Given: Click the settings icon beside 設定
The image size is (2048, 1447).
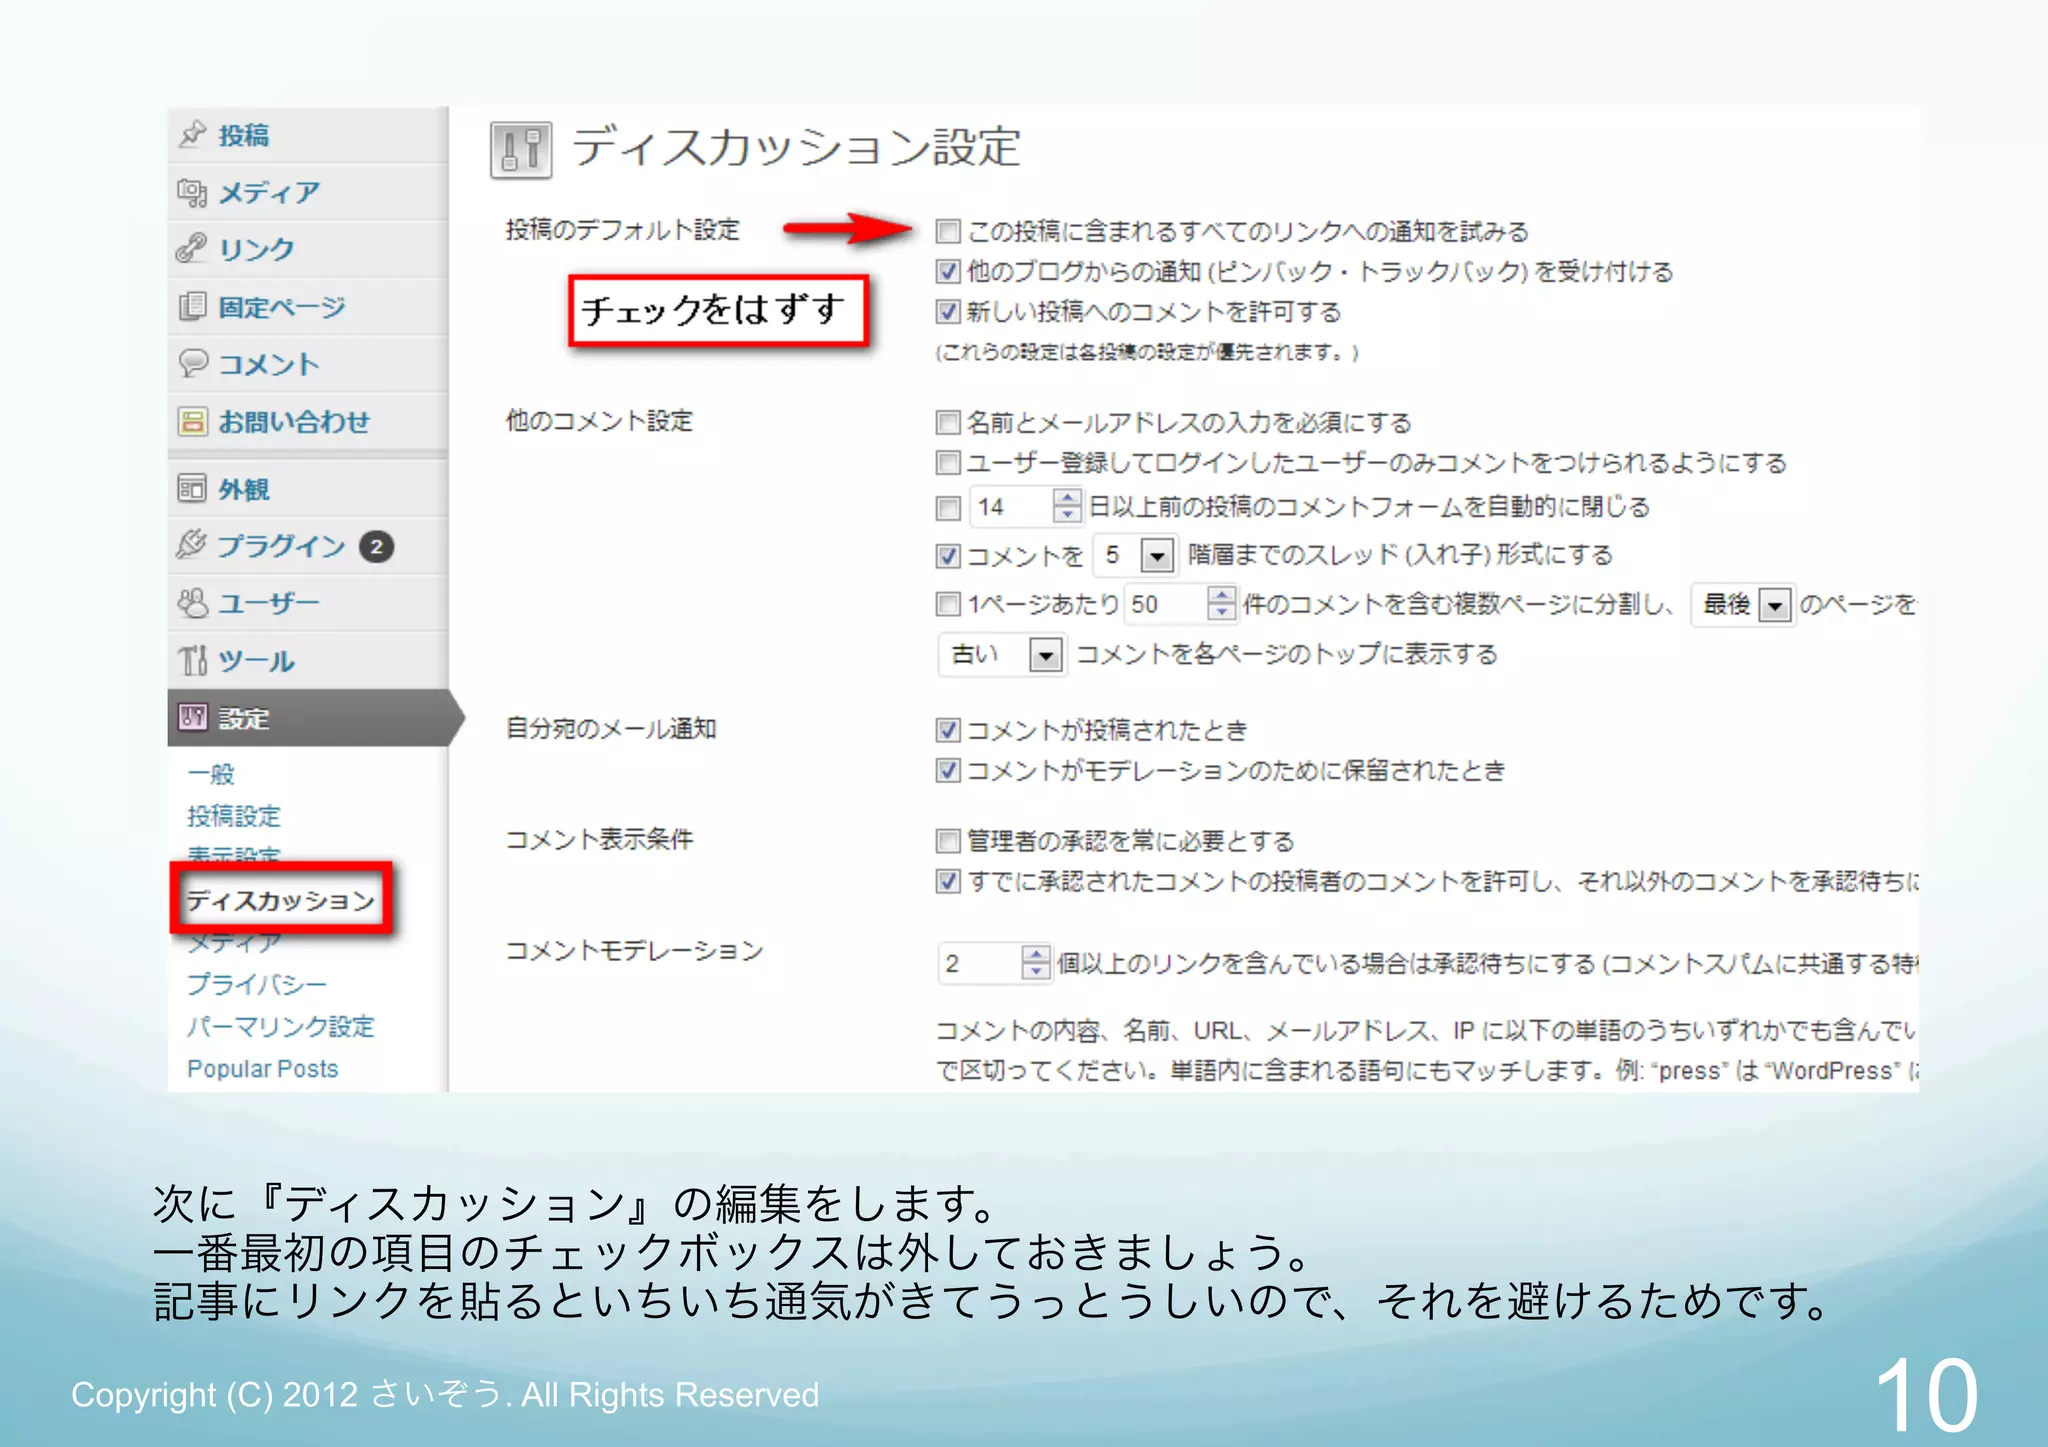Looking at the screenshot, I should click(x=192, y=717).
